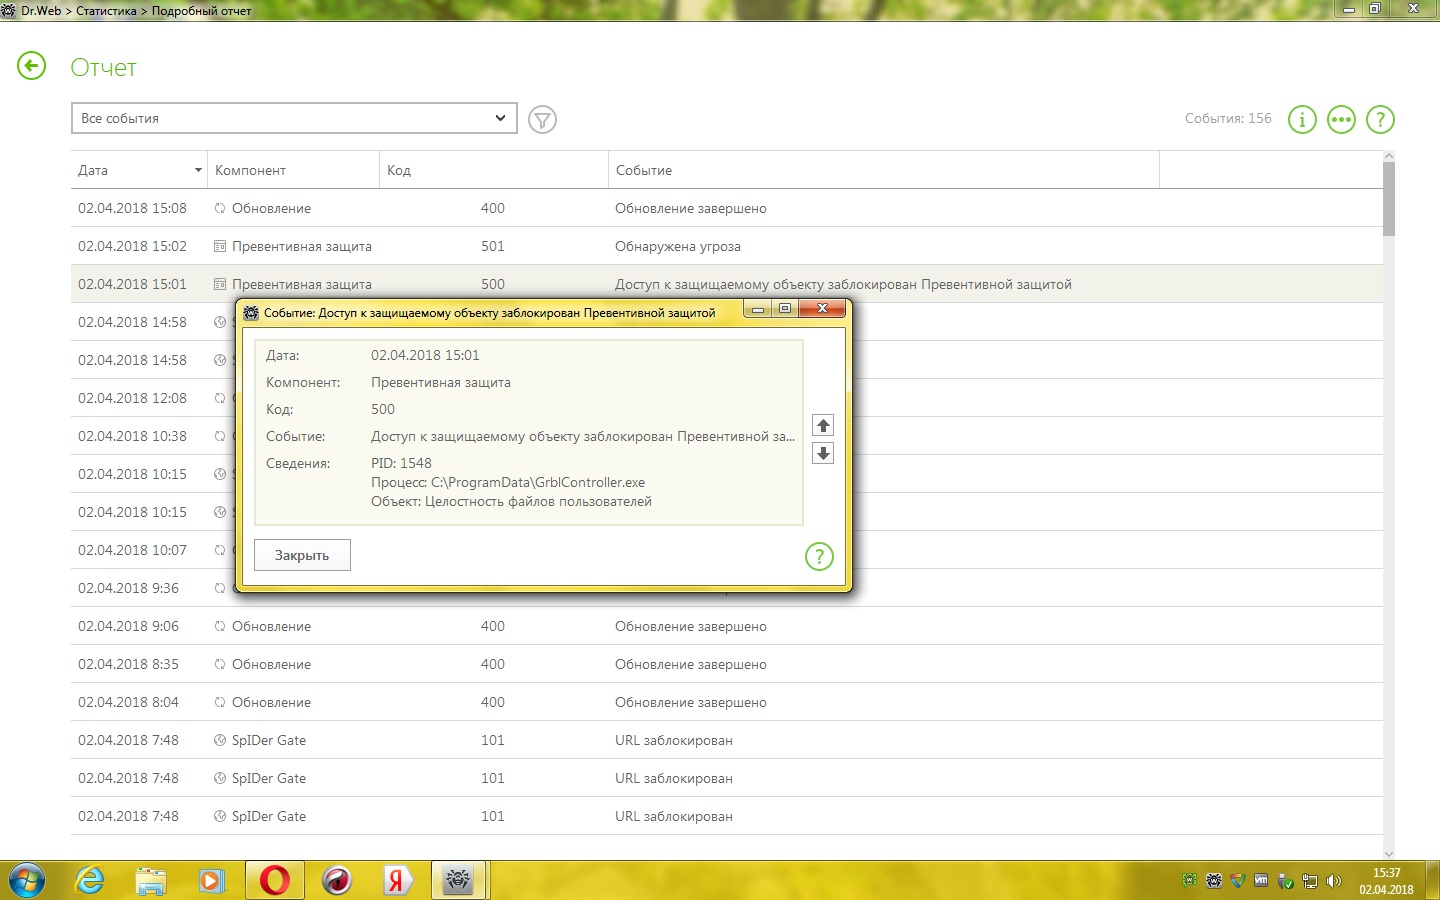Screen dimensions: 1440x900
Task: Click the info icon near events count
Action: (x=1301, y=120)
